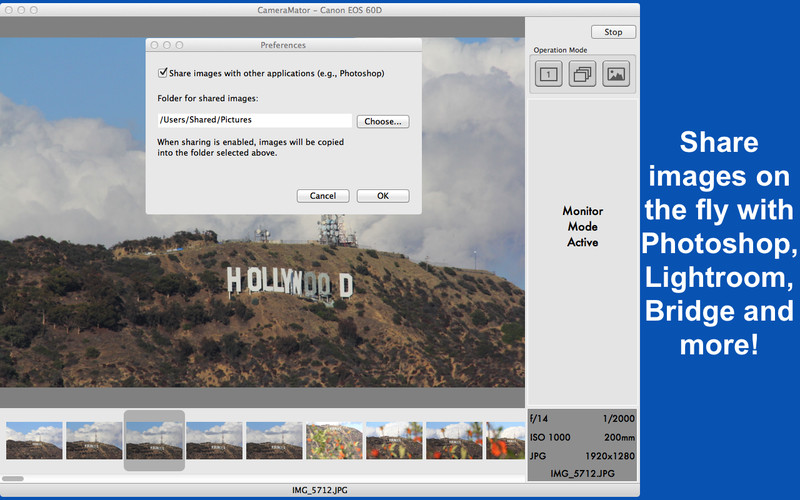This screenshot has width=800, height=500.
Task: Click the Folder for shared images label
Action: tap(208, 98)
